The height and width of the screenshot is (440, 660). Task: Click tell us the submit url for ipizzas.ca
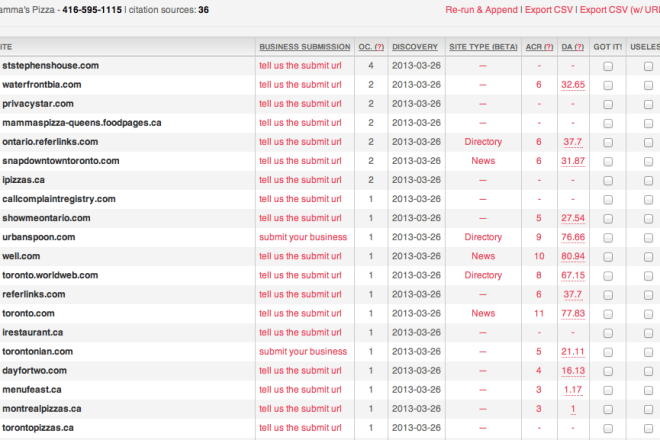(x=300, y=180)
